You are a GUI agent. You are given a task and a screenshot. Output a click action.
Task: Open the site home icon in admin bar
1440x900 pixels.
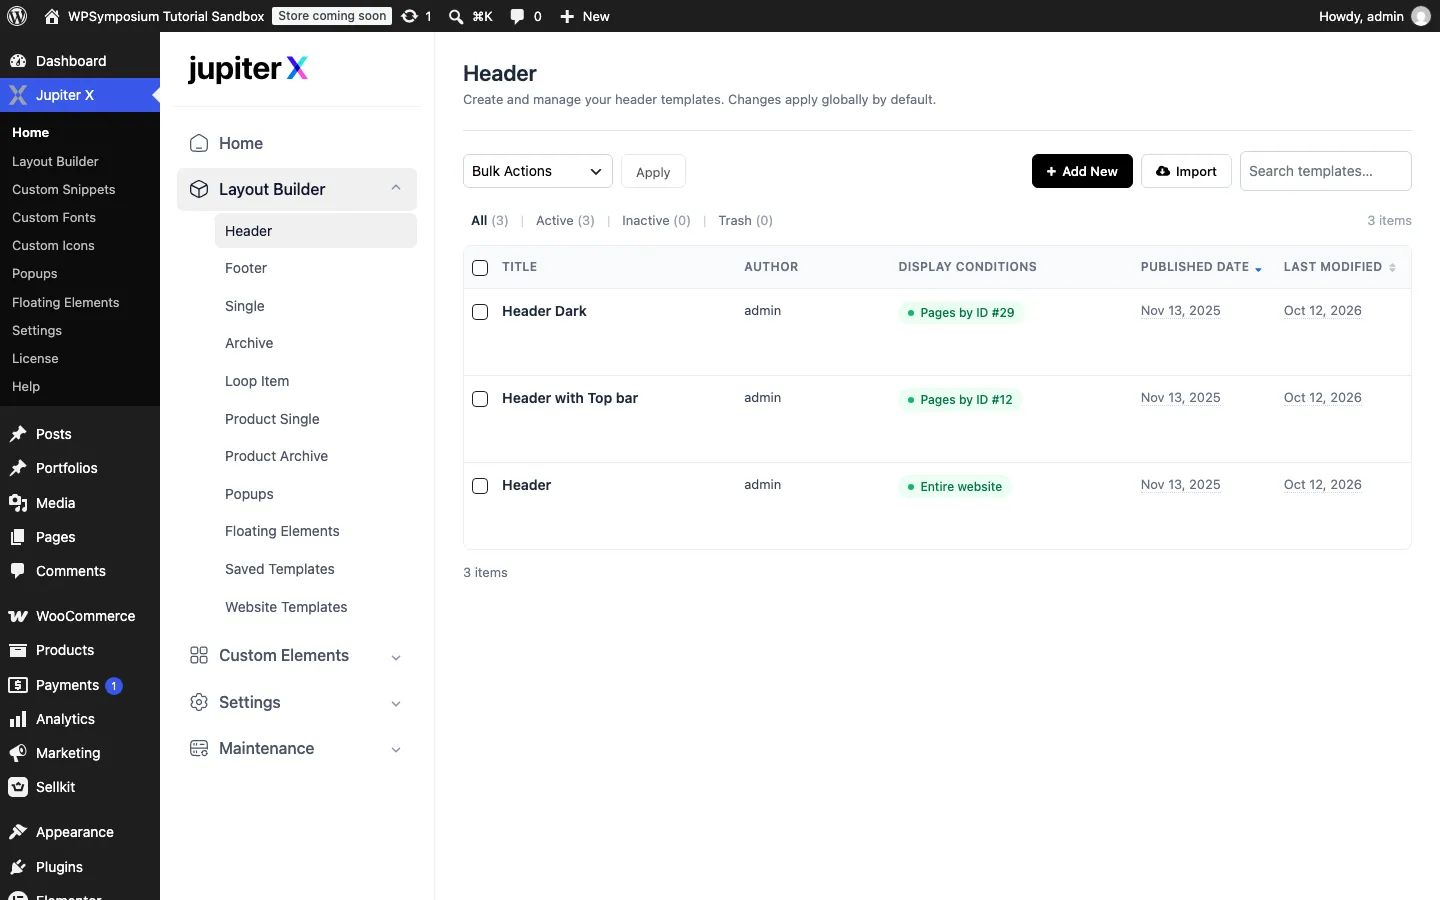[52, 16]
